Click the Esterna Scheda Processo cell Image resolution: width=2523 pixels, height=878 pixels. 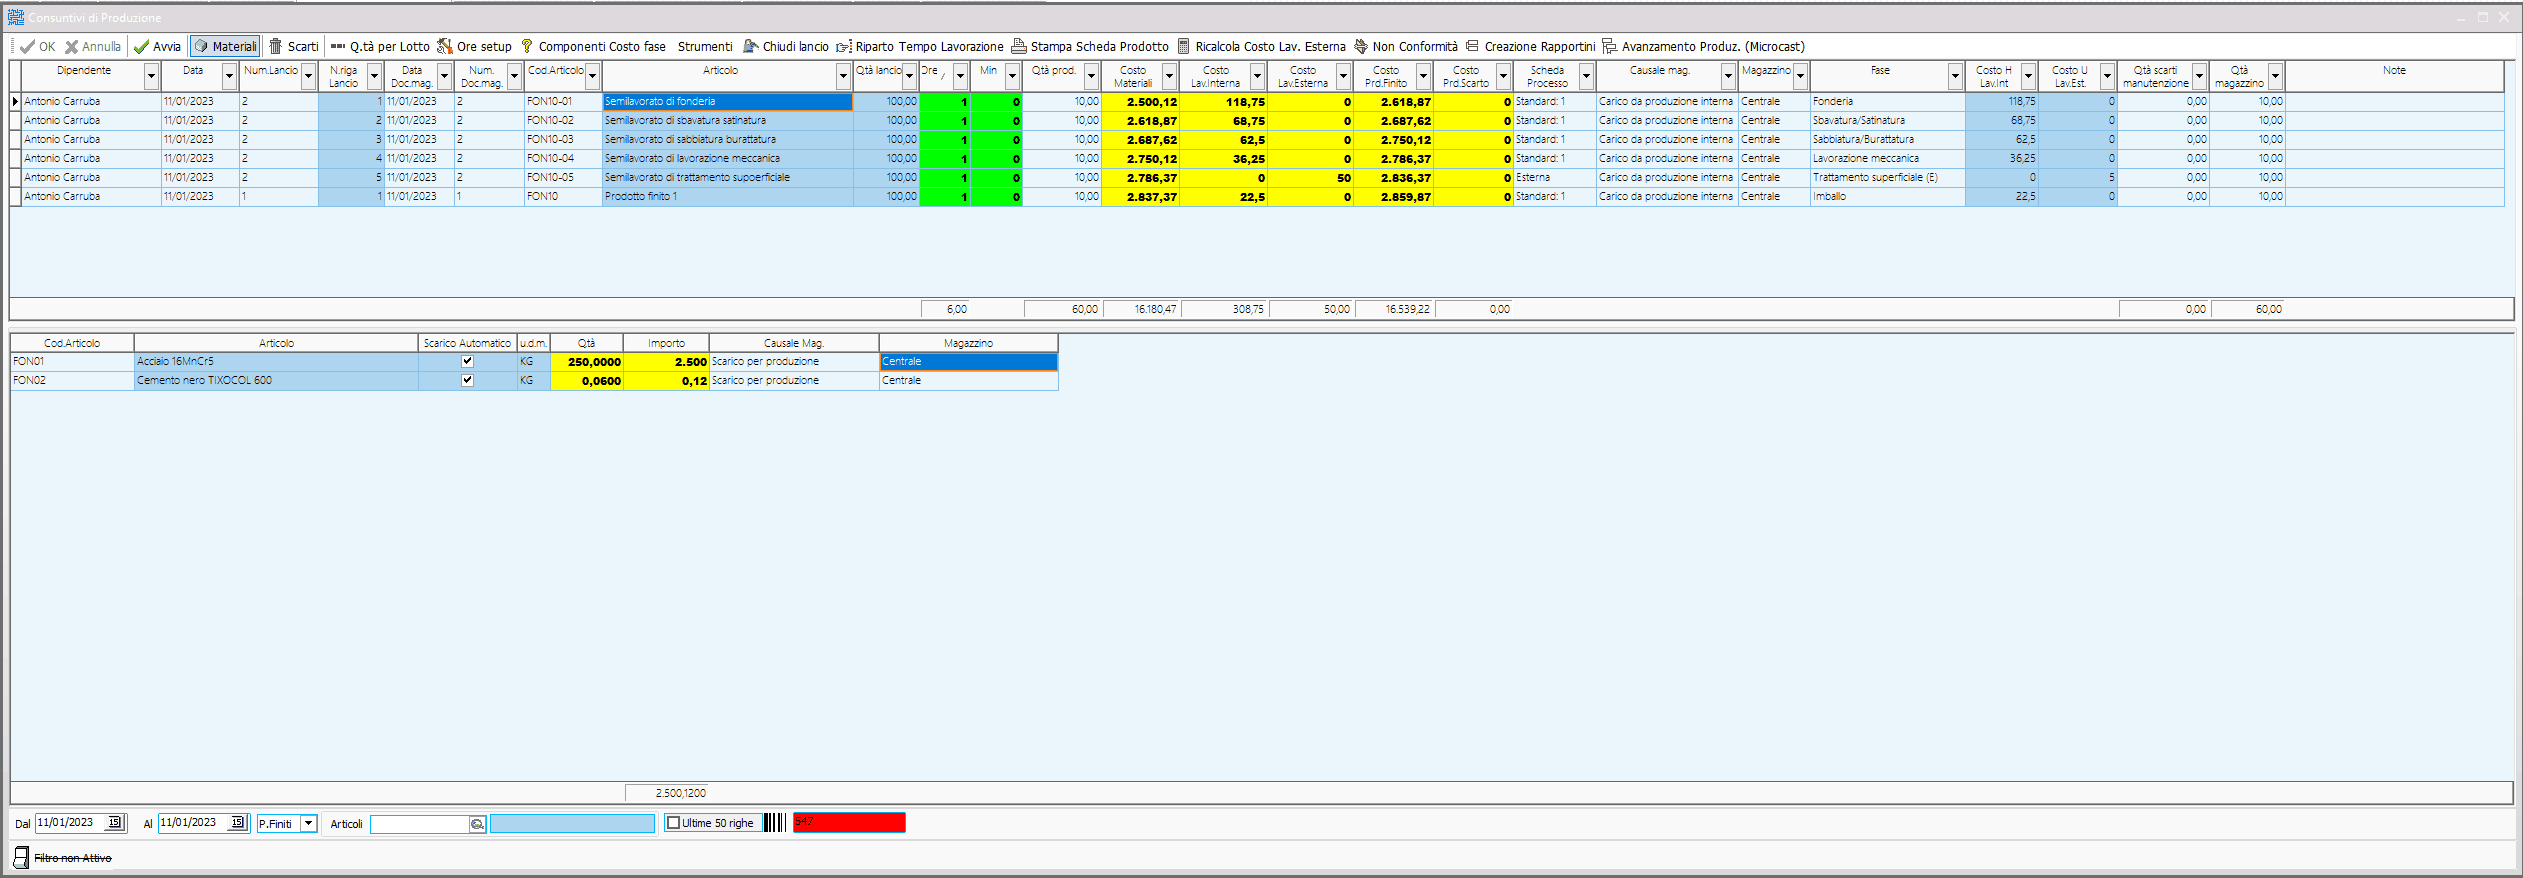pos(1554,177)
